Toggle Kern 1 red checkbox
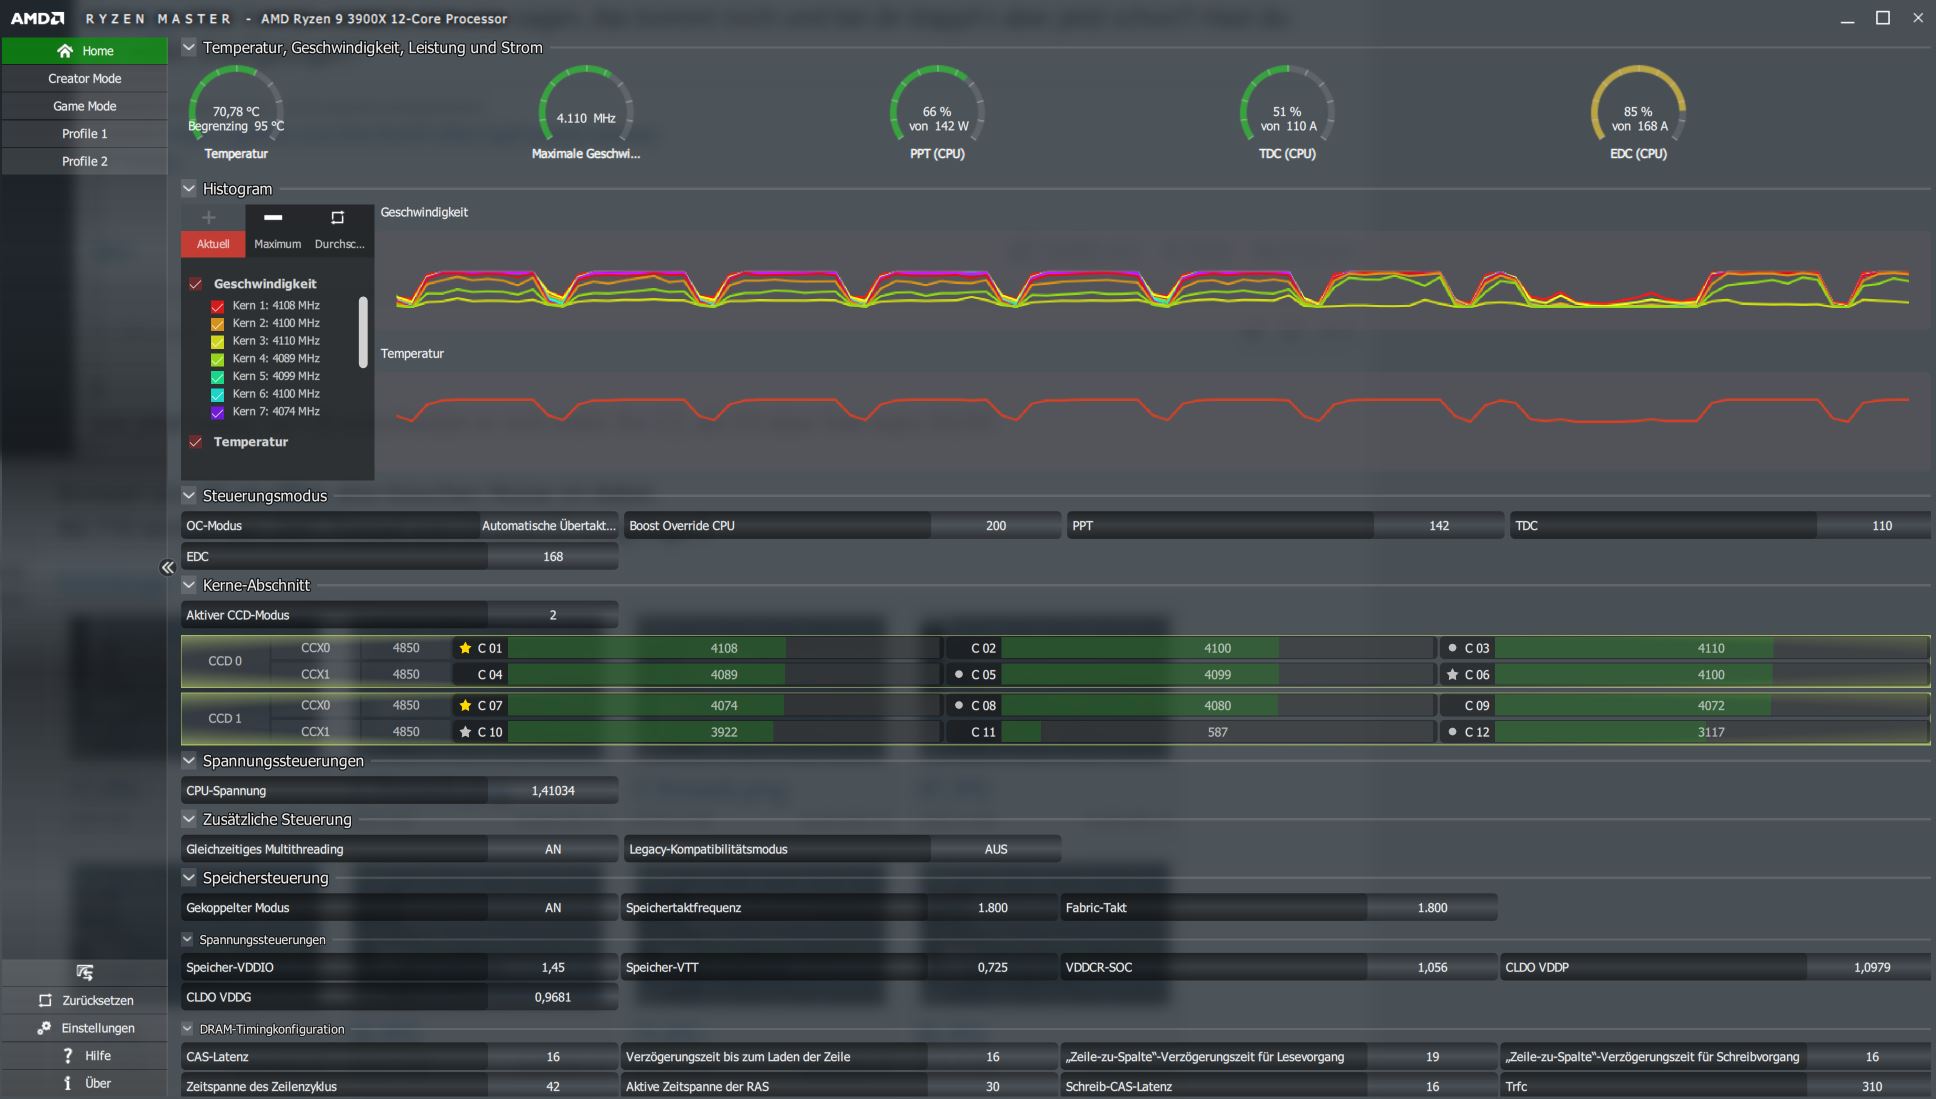 (217, 306)
